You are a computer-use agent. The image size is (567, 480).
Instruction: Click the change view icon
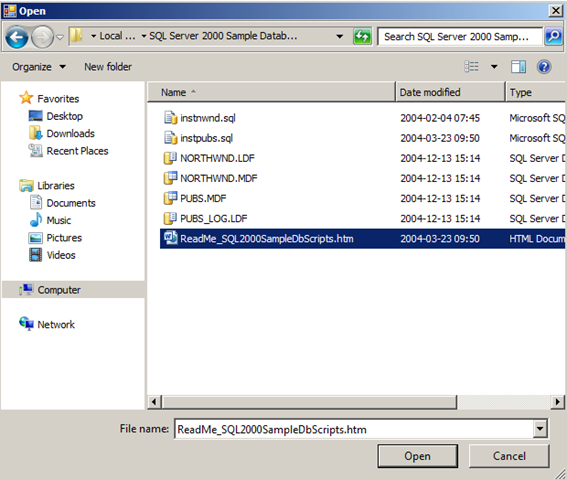click(472, 67)
